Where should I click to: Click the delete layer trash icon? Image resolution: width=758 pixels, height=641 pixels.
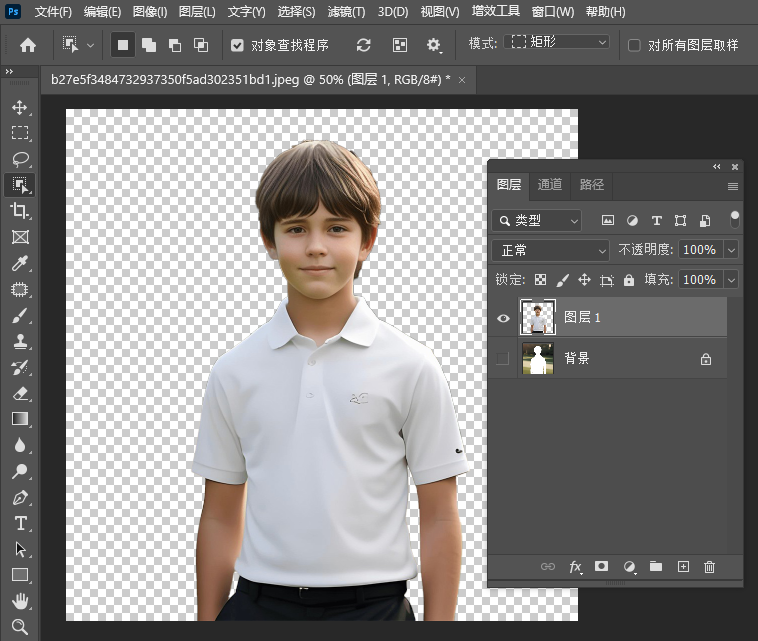(x=710, y=567)
